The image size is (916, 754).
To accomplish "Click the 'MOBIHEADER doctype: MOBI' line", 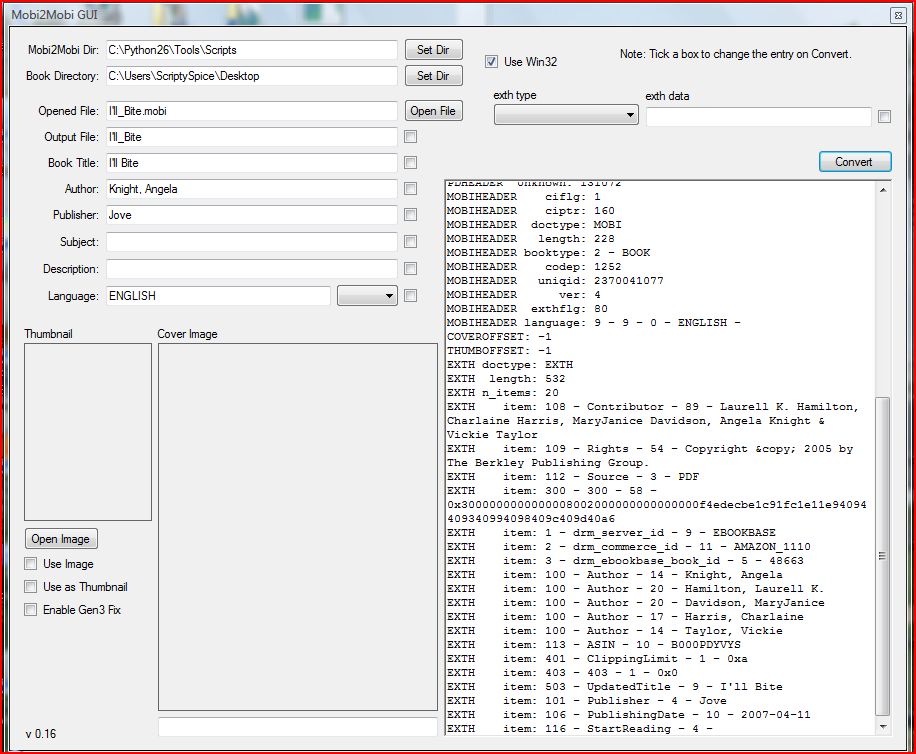I will click(534, 225).
